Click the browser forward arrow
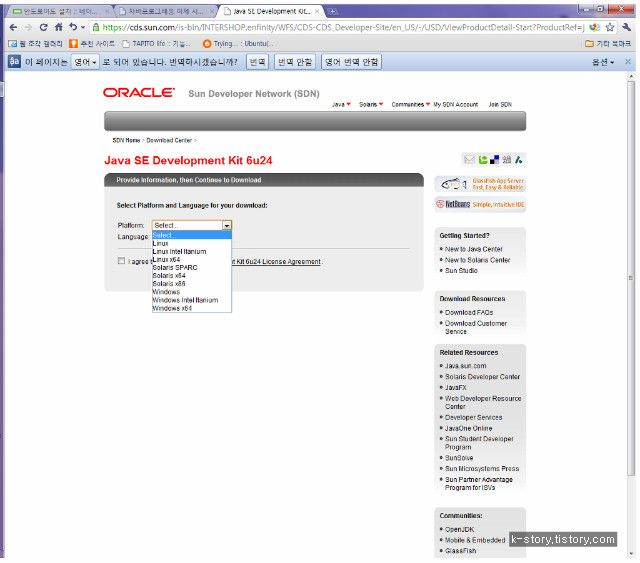The width and height of the screenshot is (640, 563). 28,27
